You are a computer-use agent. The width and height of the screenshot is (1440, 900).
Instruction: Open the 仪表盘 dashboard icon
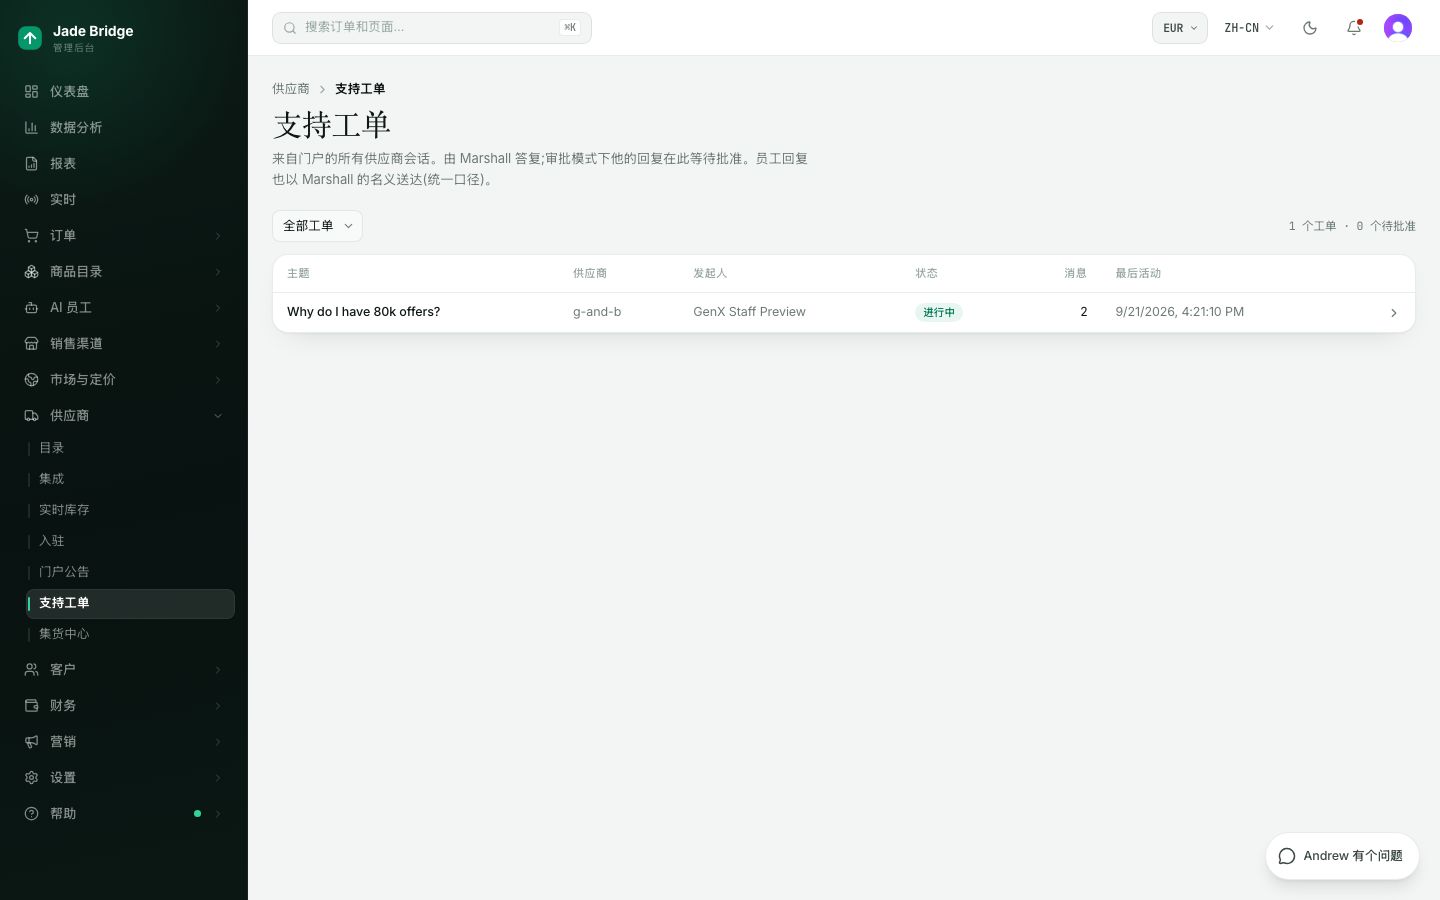[x=31, y=91]
